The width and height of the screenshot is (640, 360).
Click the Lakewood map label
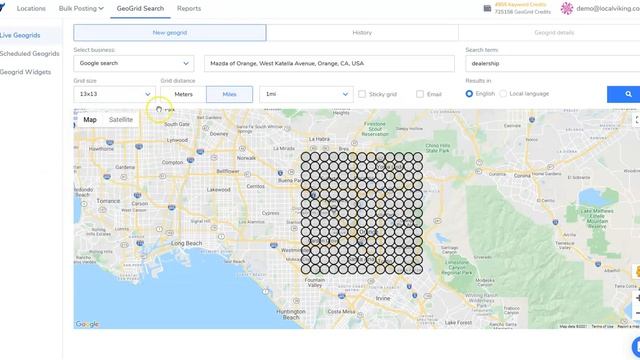[218, 190]
